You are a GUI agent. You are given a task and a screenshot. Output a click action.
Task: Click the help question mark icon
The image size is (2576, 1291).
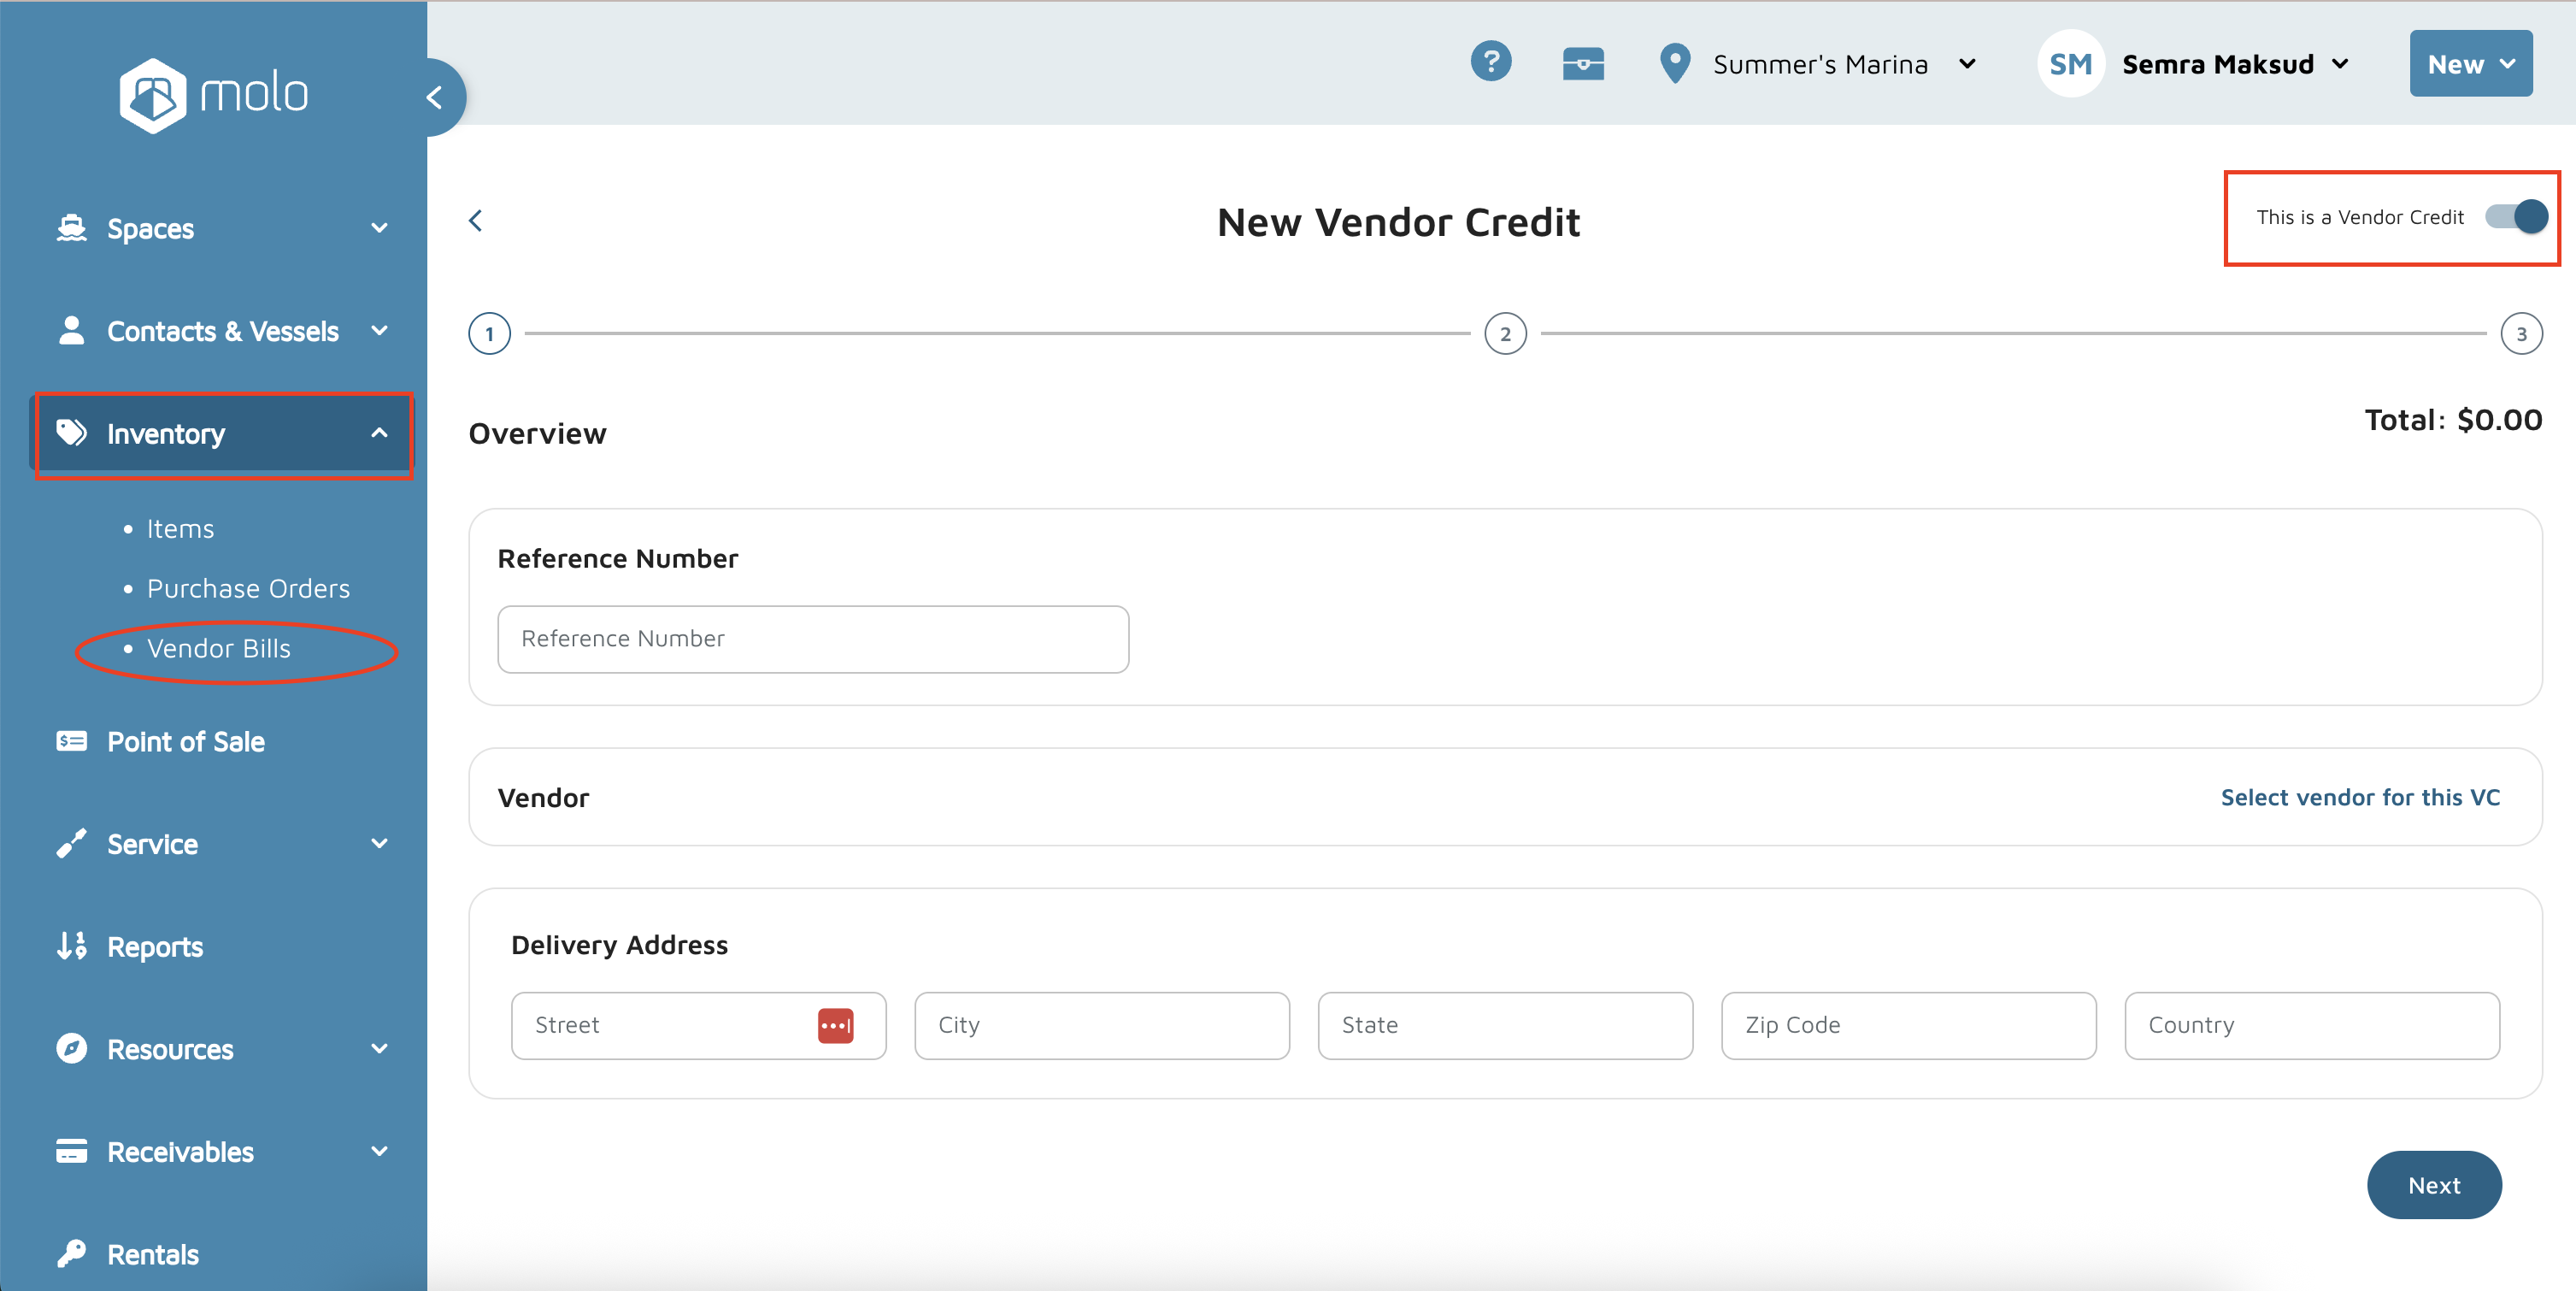(1490, 63)
